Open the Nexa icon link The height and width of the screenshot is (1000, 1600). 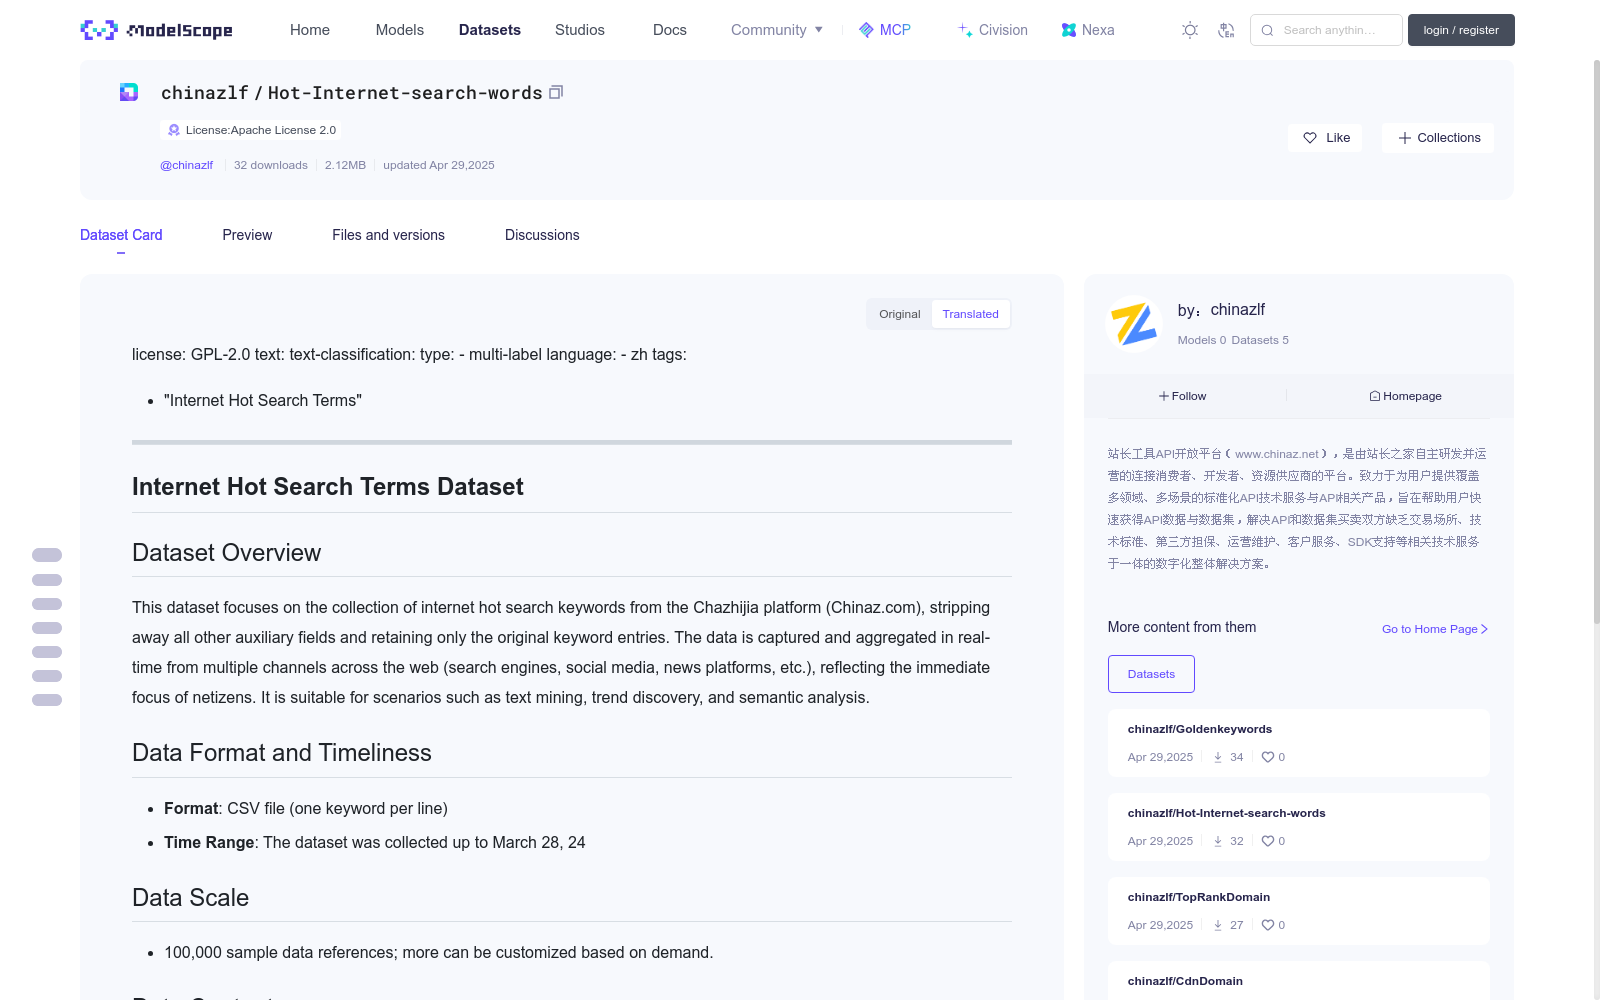pyautogui.click(x=1069, y=30)
